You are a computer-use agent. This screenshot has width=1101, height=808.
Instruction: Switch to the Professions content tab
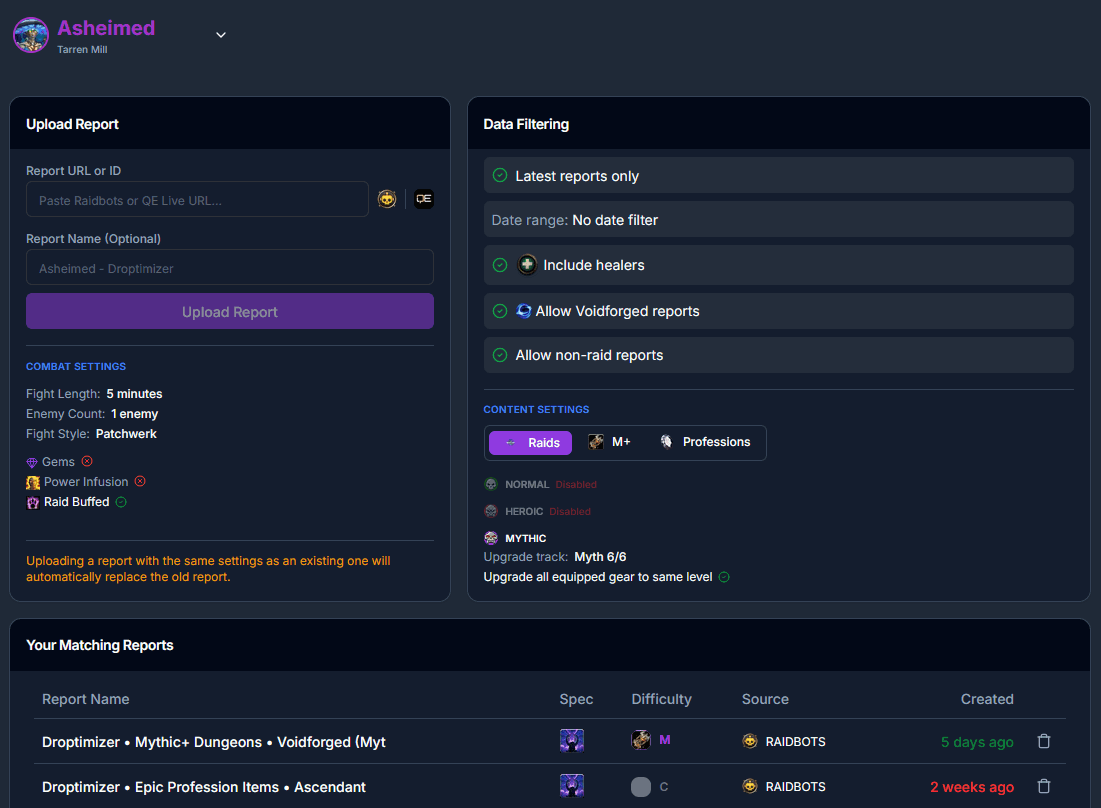(705, 442)
